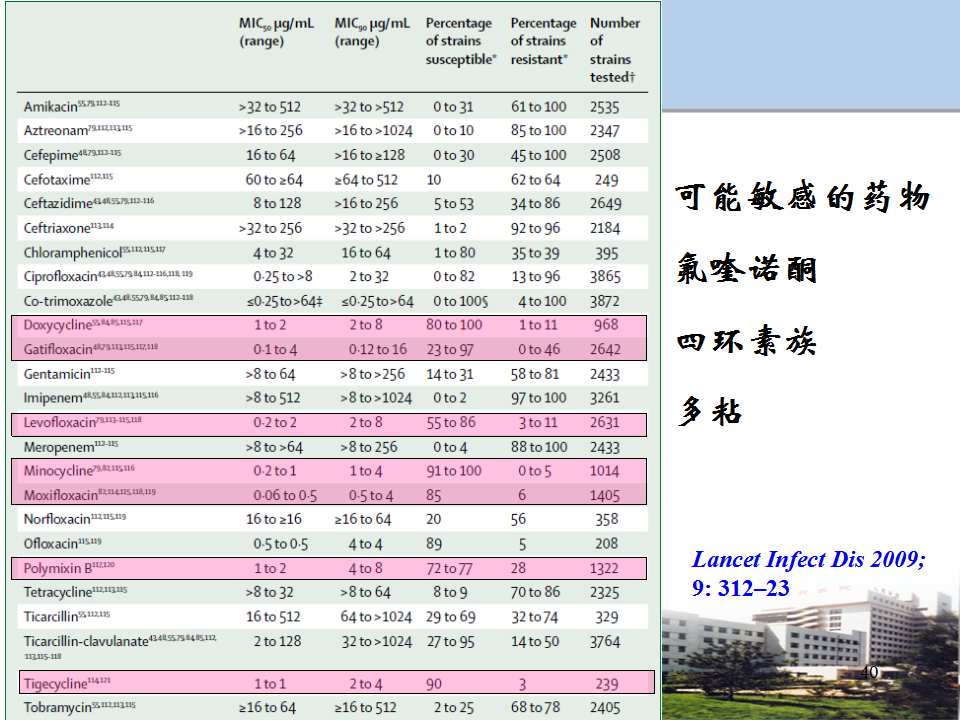Click the Ticarcillin-clavulanate drug name

tap(86, 642)
